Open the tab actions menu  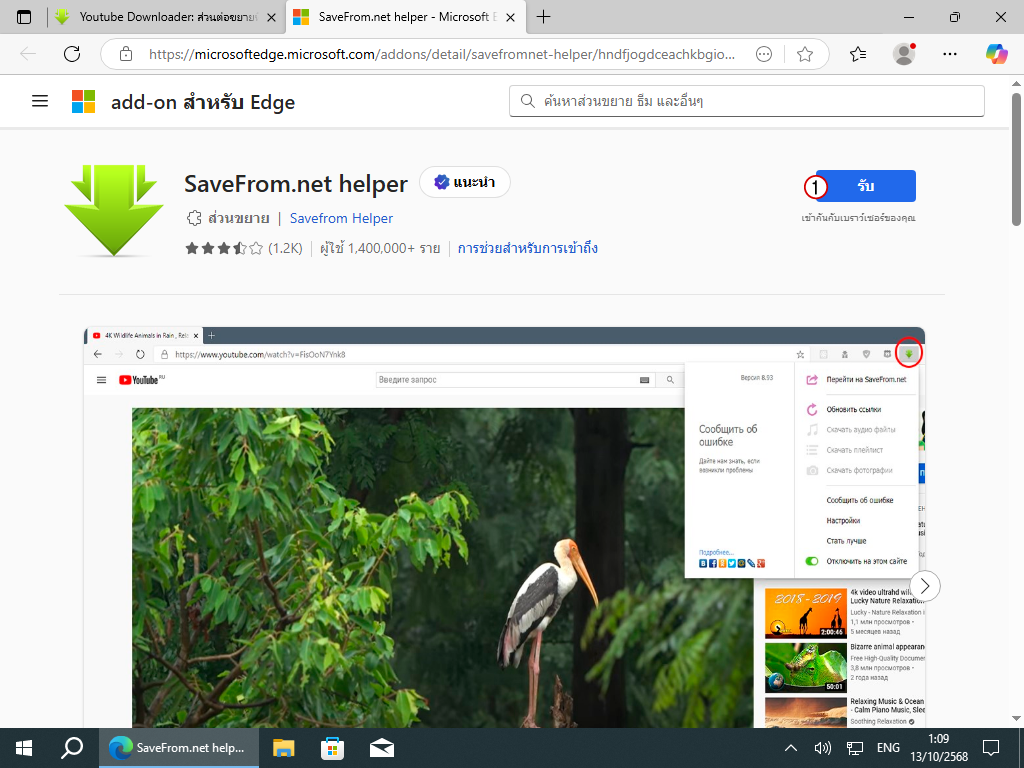(24, 17)
